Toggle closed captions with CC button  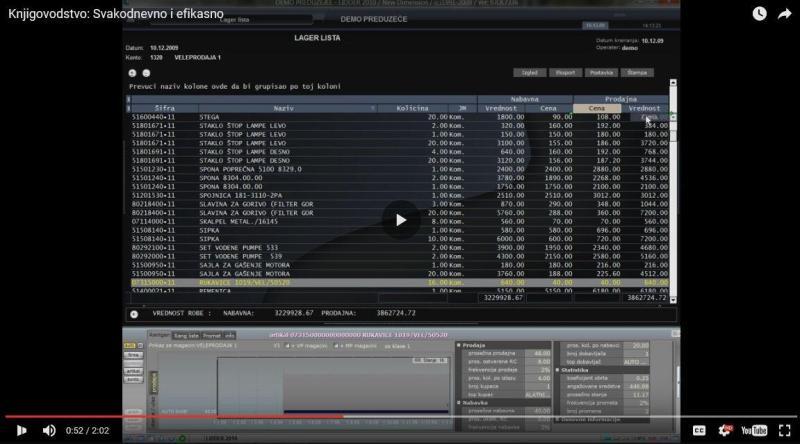click(x=699, y=431)
